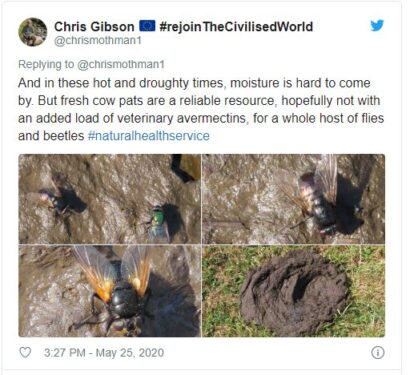Open the Chris Gibson display name
418x375 pixels.
(x=94, y=26)
